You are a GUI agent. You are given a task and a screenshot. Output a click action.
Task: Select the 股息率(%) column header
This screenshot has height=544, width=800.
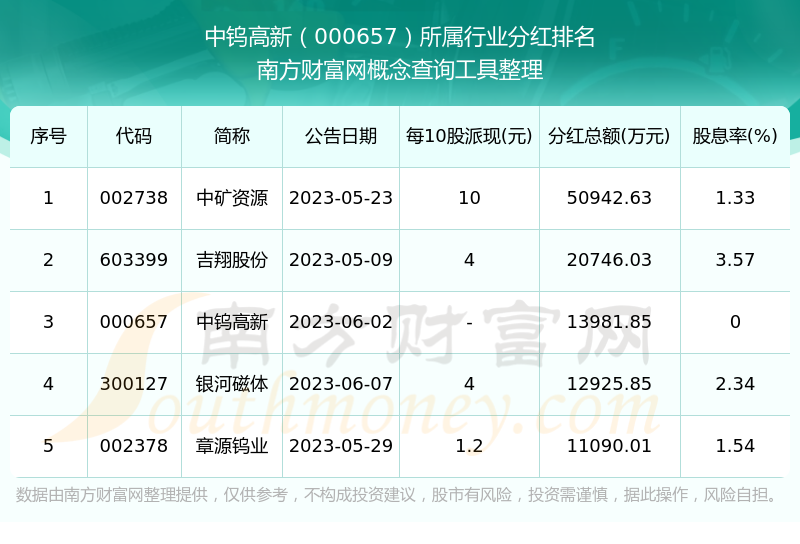(x=735, y=136)
